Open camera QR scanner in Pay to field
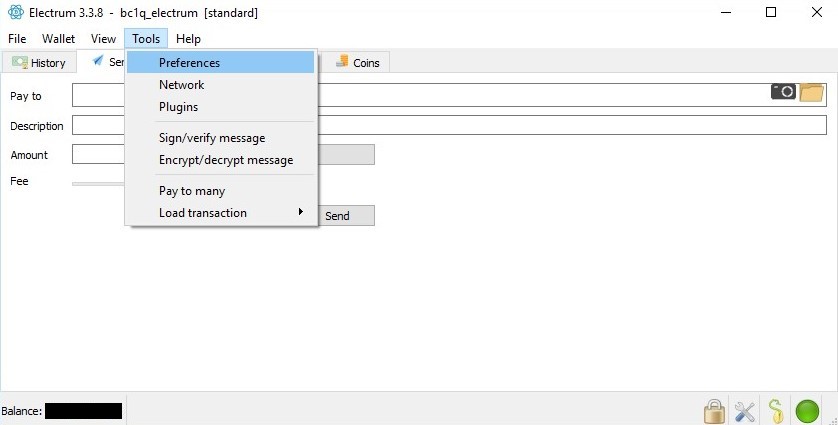Image resolution: width=838 pixels, height=425 pixels. coord(783,92)
